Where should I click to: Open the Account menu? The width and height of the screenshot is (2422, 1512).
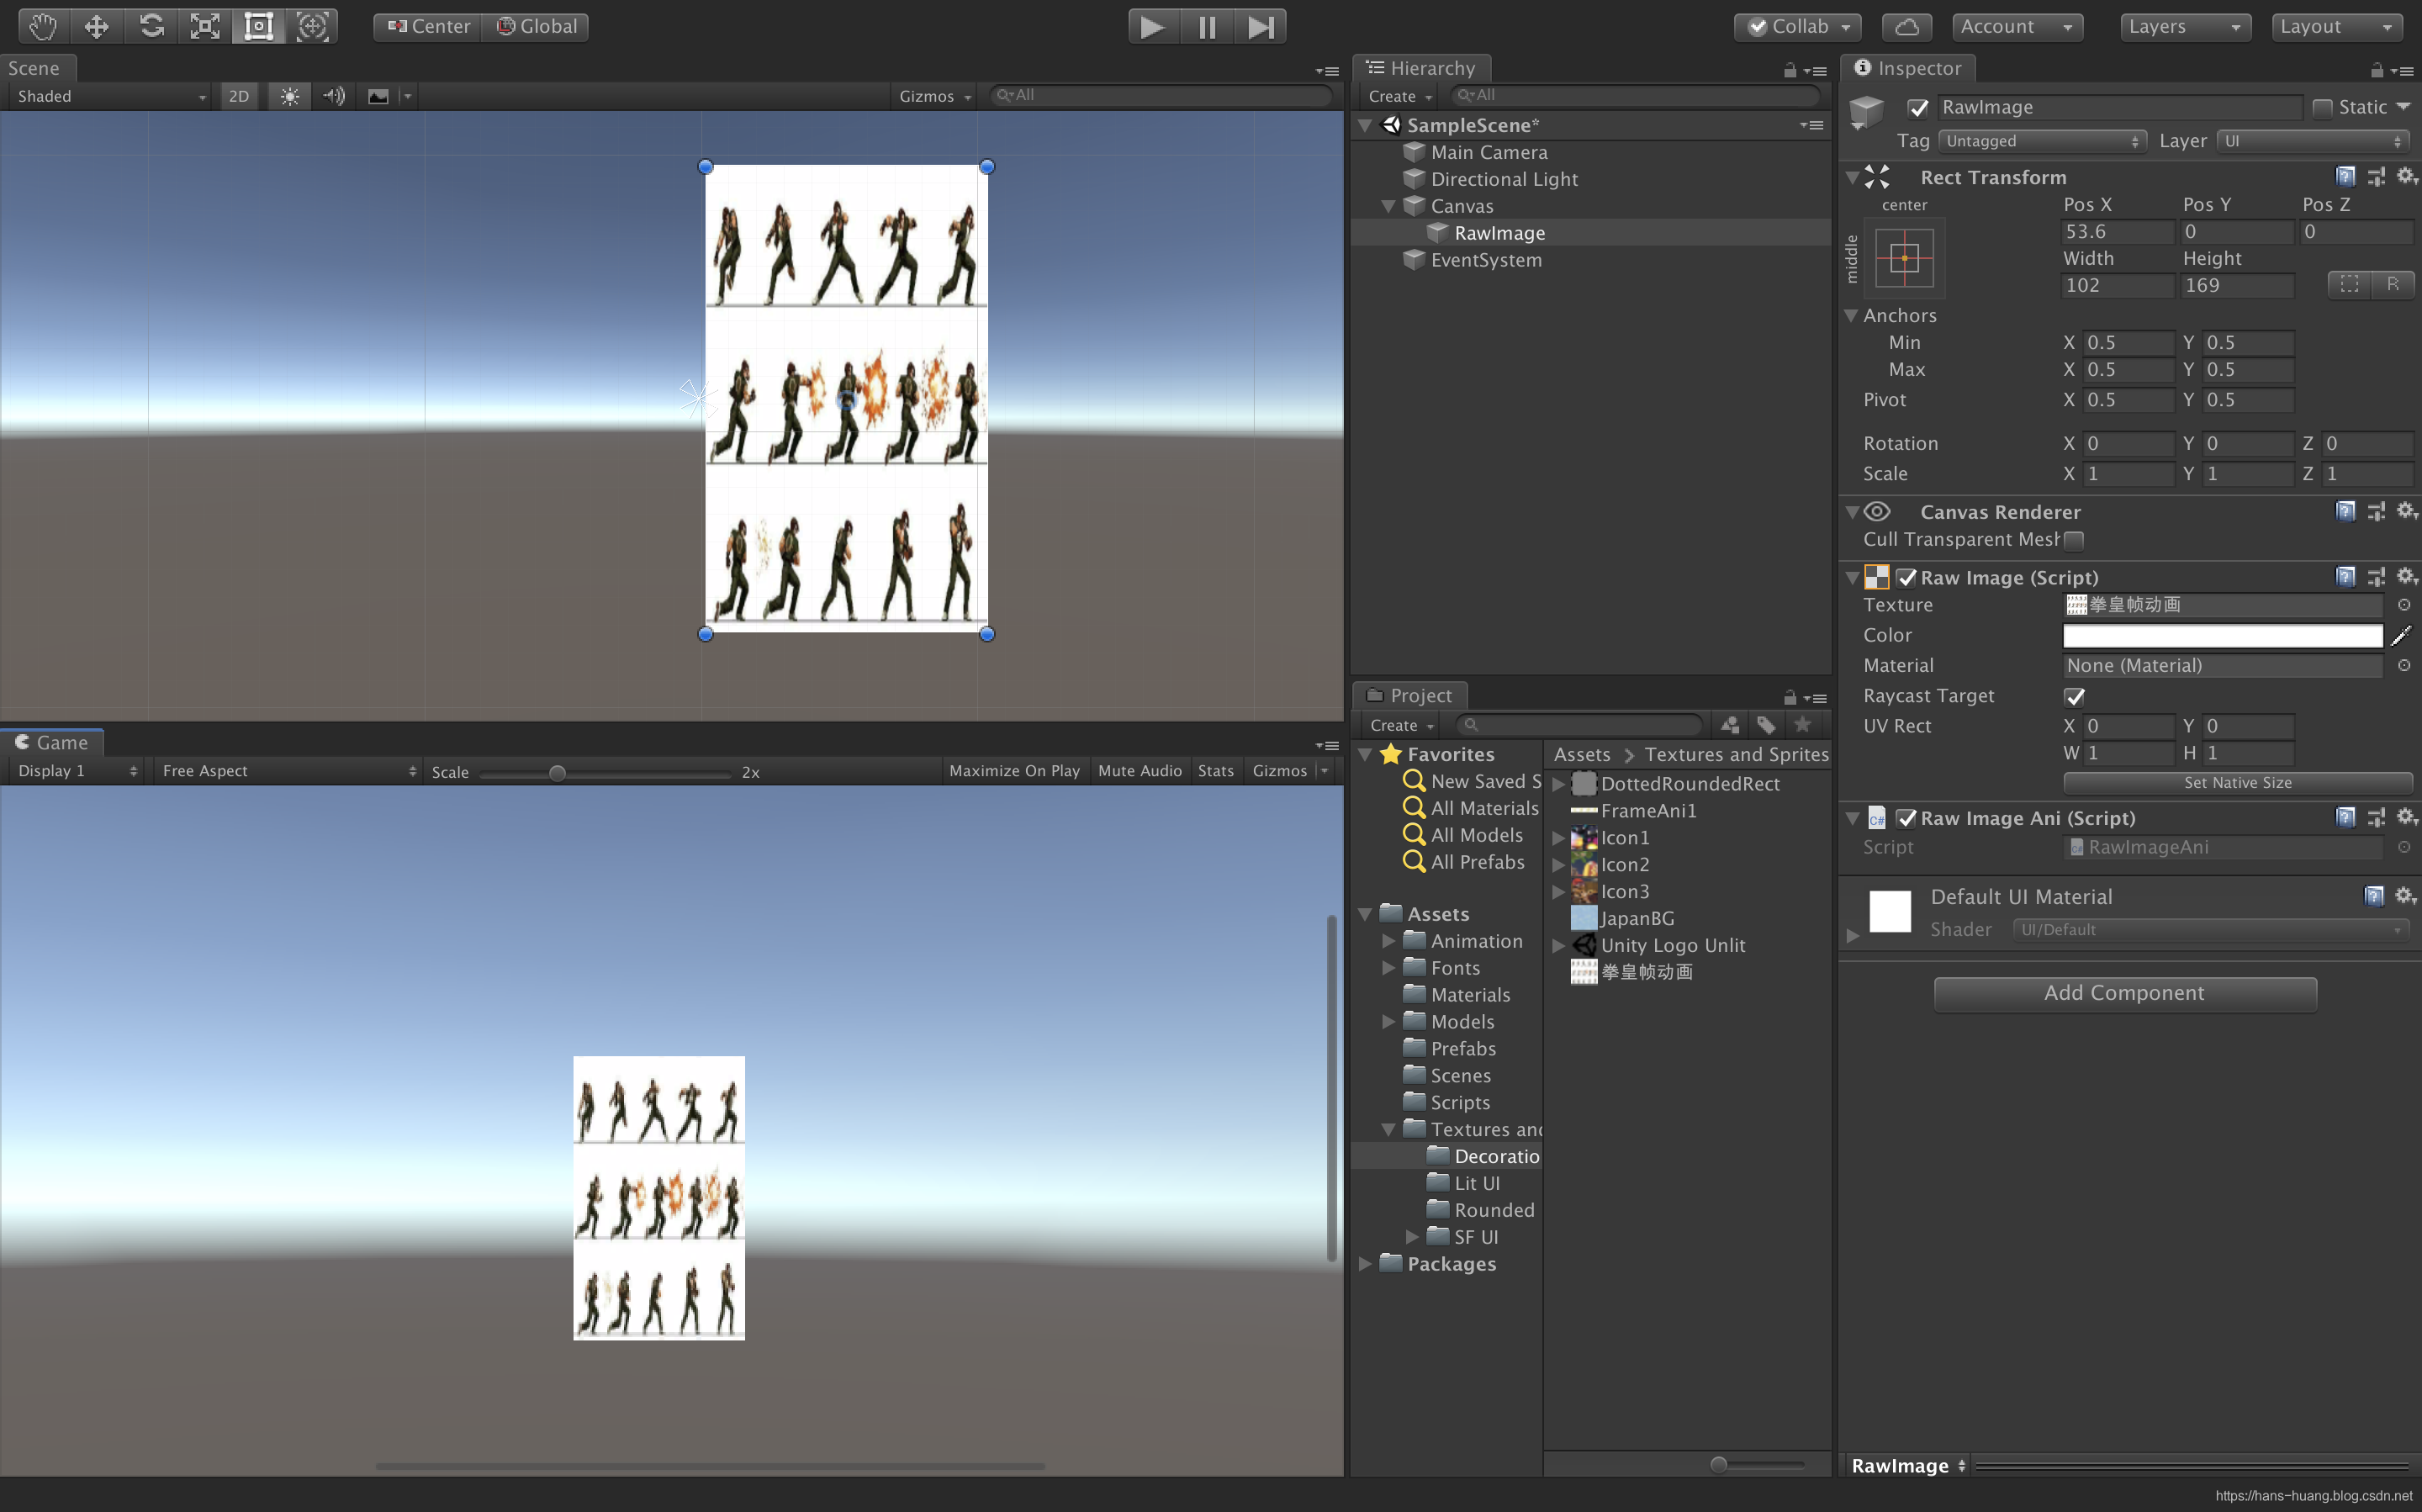[2016, 27]
